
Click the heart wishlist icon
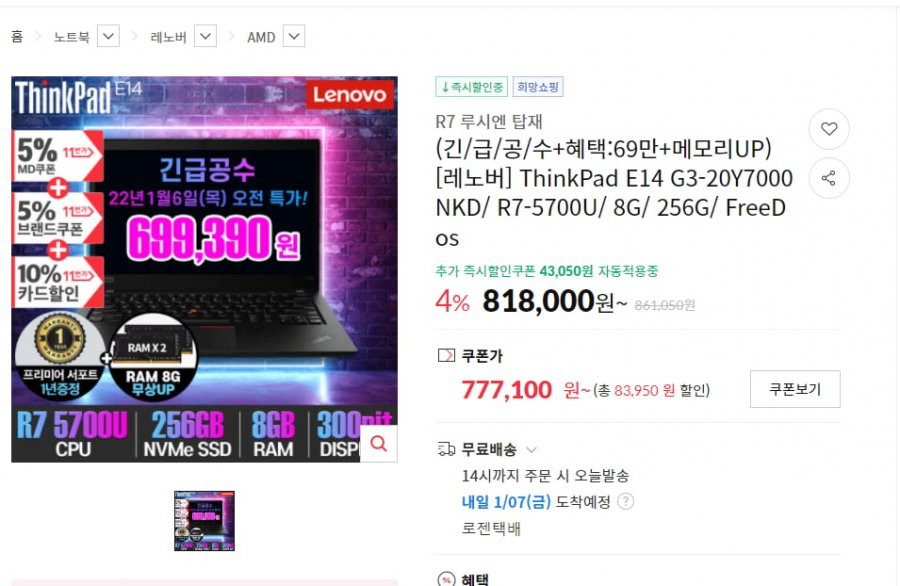[829, 129]
